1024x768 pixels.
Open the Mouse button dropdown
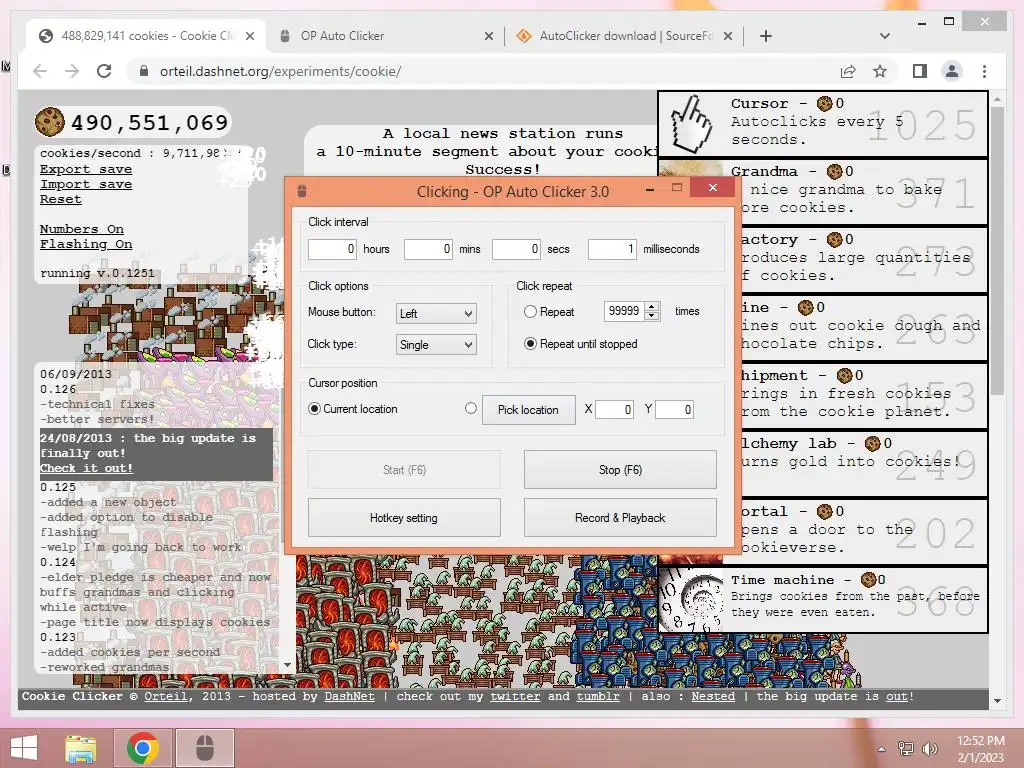point(436,313)
